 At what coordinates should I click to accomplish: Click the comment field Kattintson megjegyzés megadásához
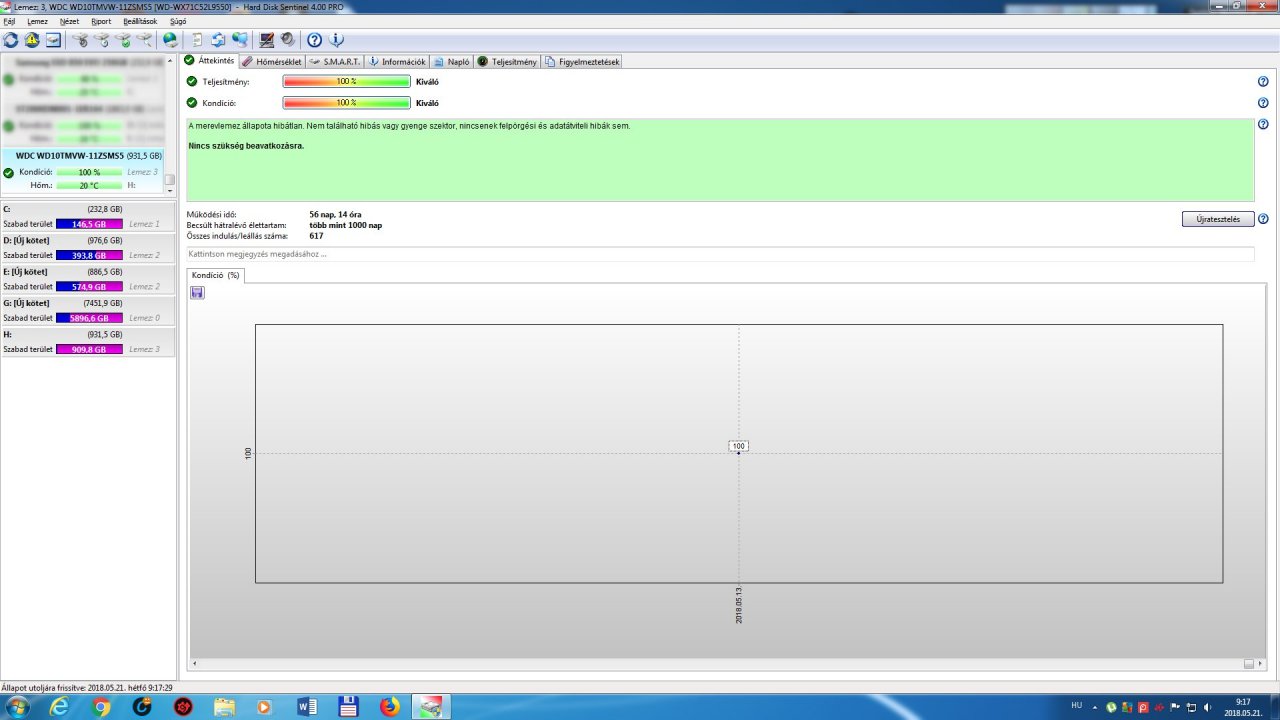(x=720, y=254)
